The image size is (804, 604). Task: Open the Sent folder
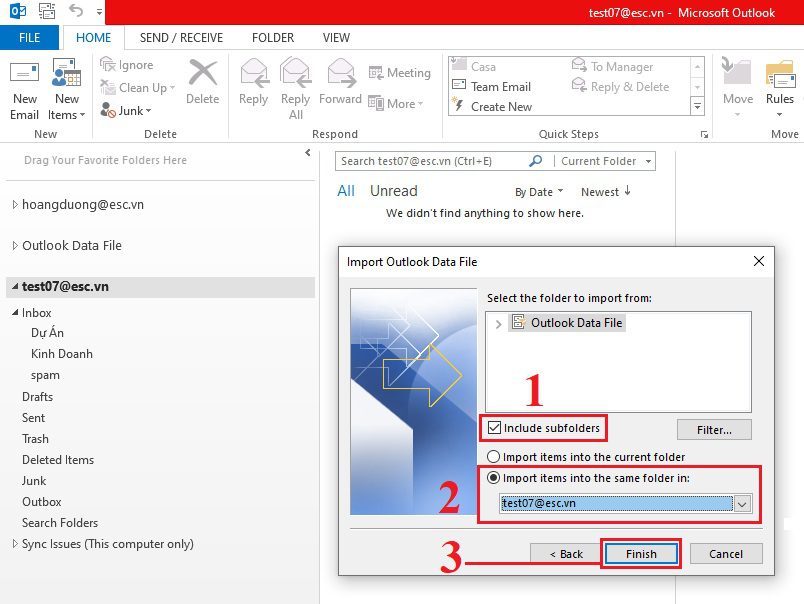33,418
